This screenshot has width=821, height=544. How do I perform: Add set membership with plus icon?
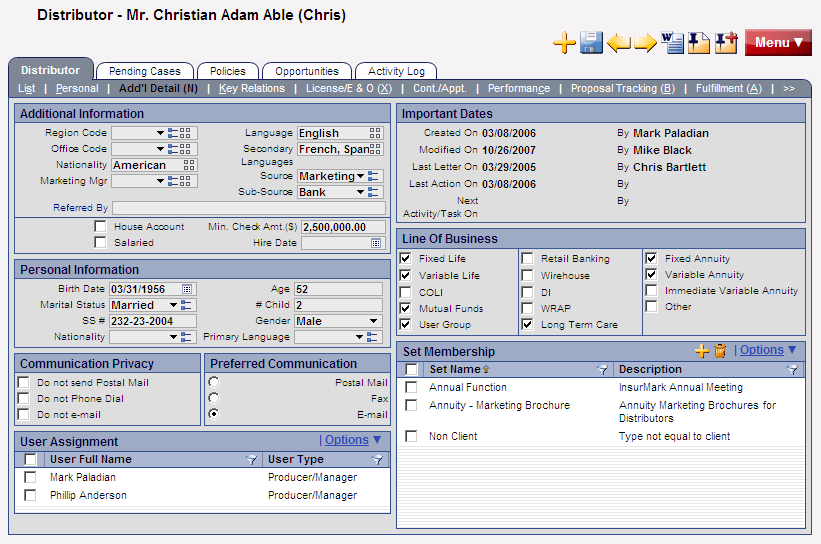702,351
